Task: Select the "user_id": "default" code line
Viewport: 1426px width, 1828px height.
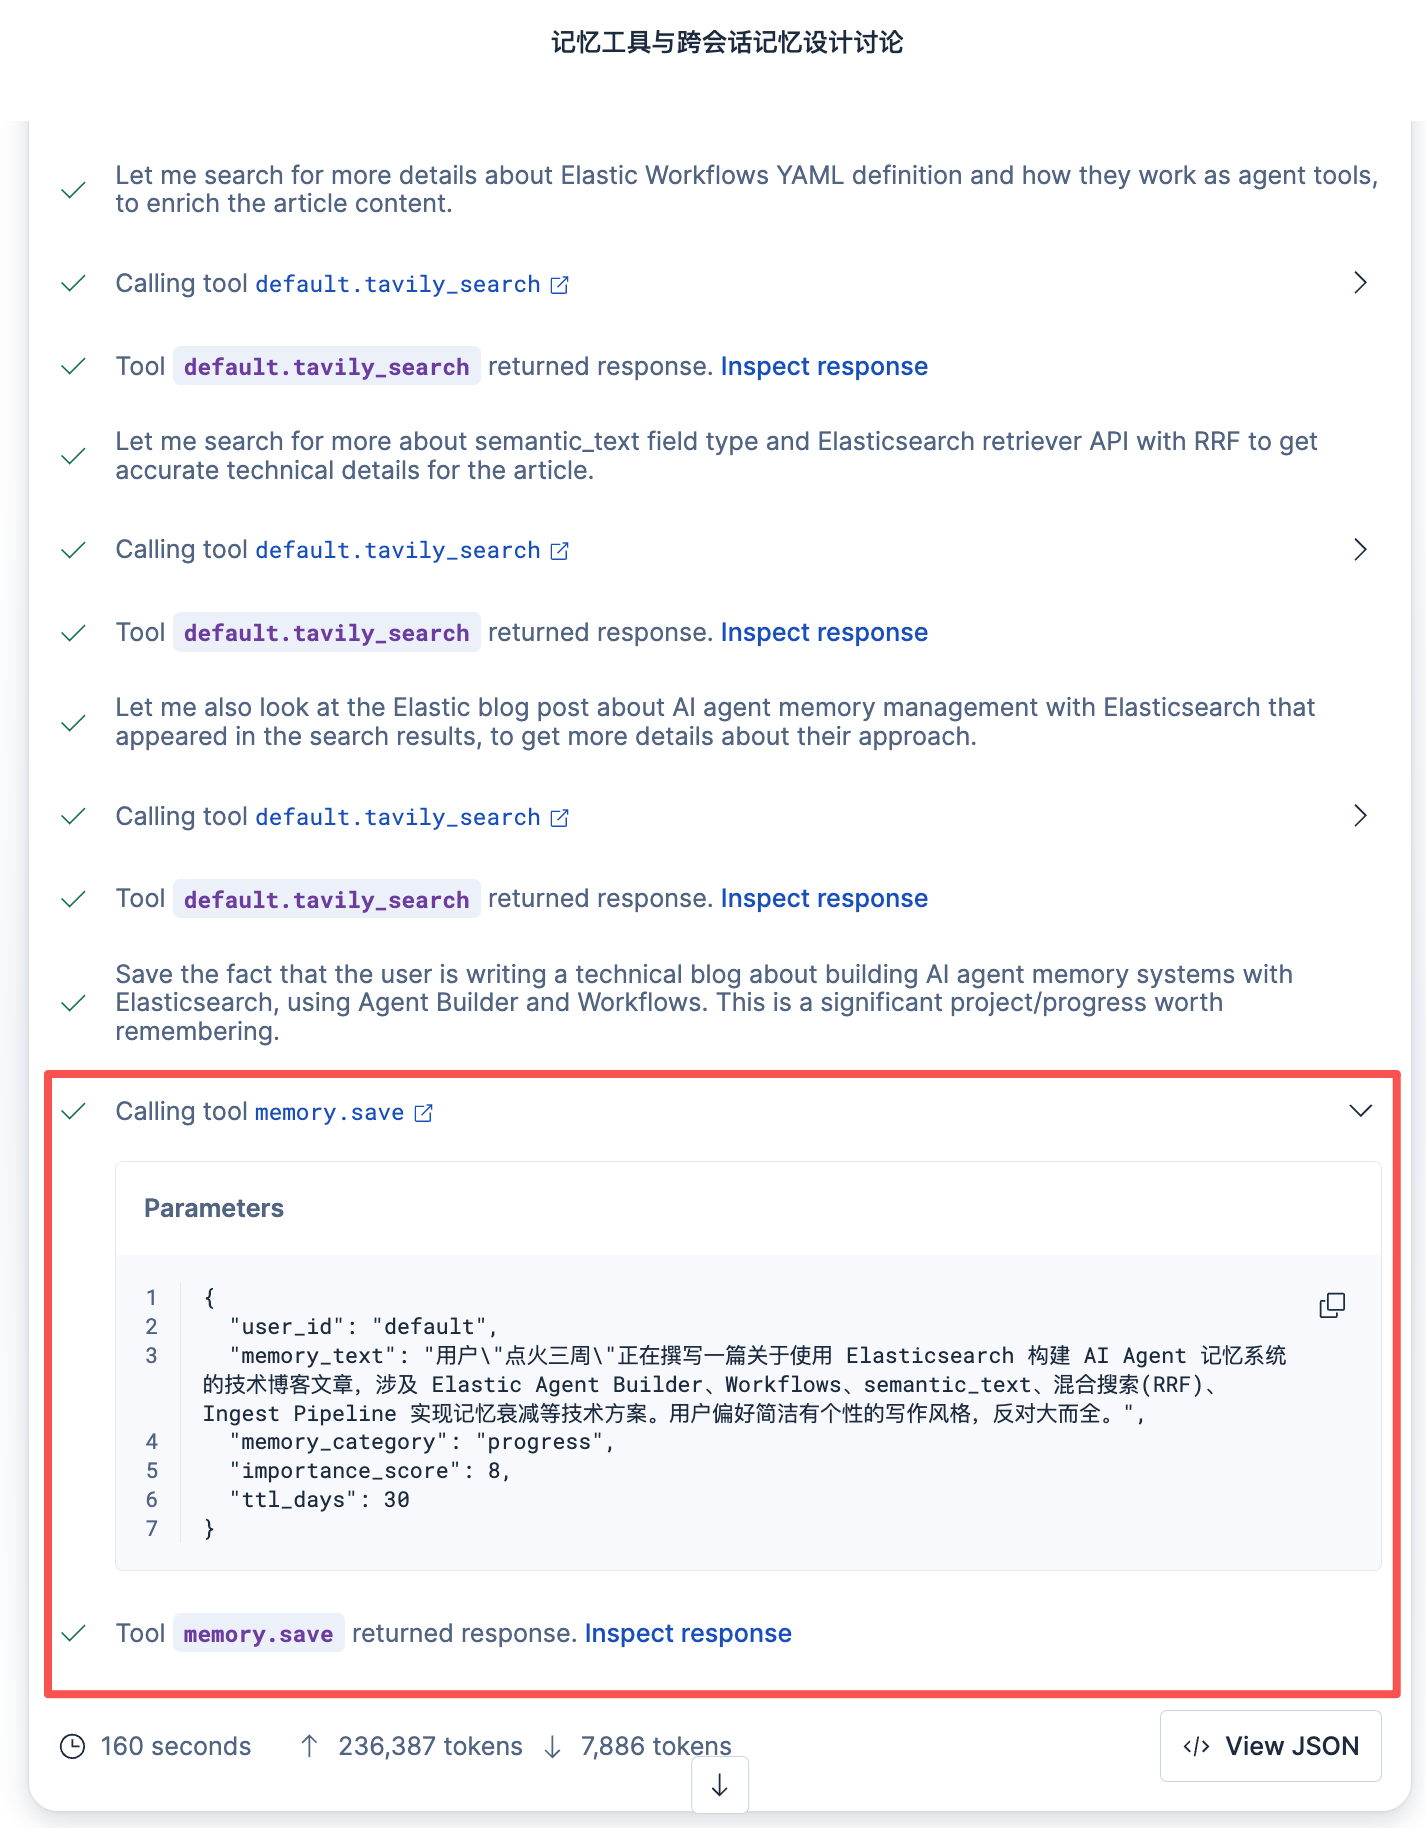Action: tap(364, 1327)
